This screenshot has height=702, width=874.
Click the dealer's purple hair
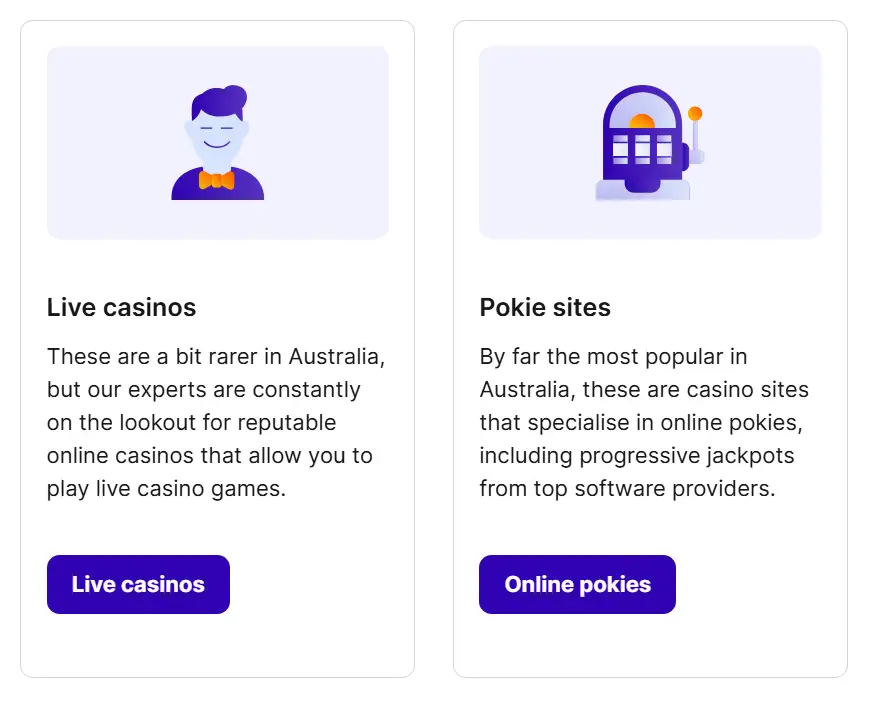click(x=220, y=102)
